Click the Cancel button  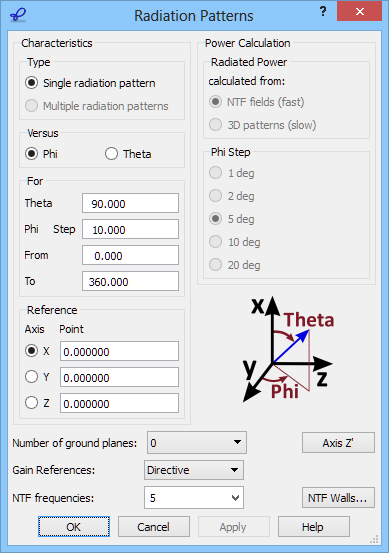154,527
